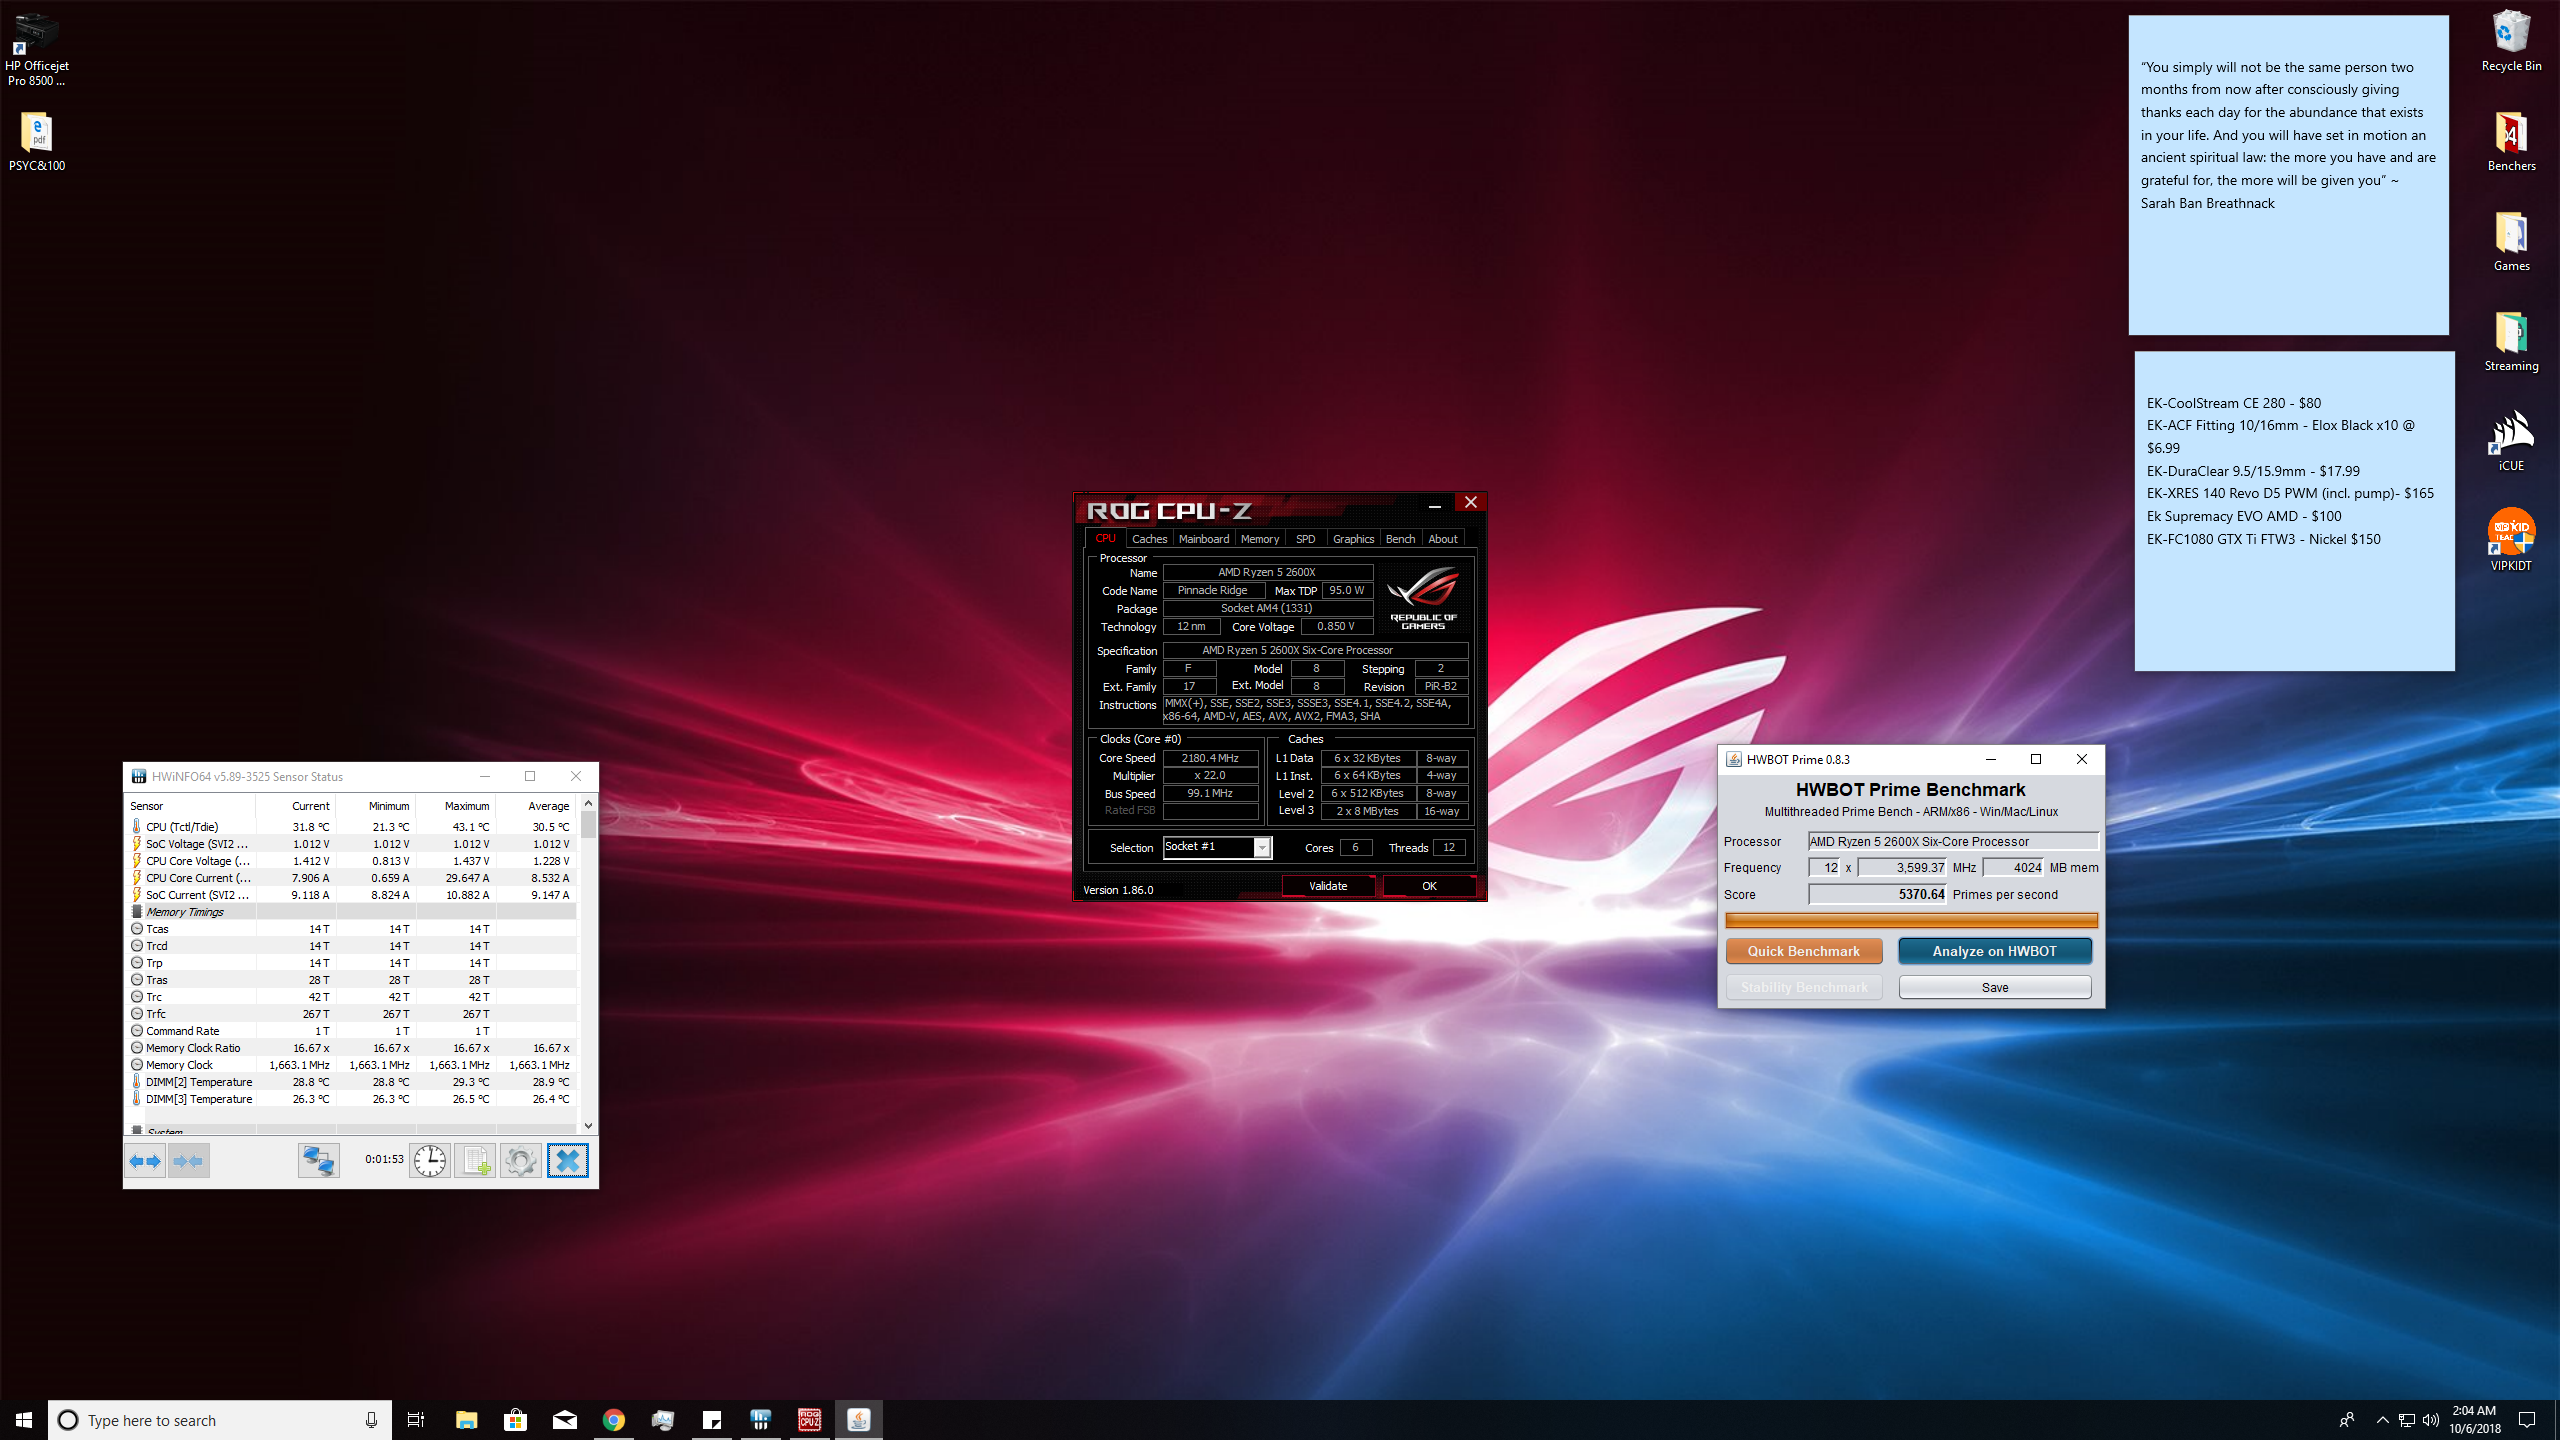
Task: Open Microsoft Store taskbar icon
Action: [515, 1420]
